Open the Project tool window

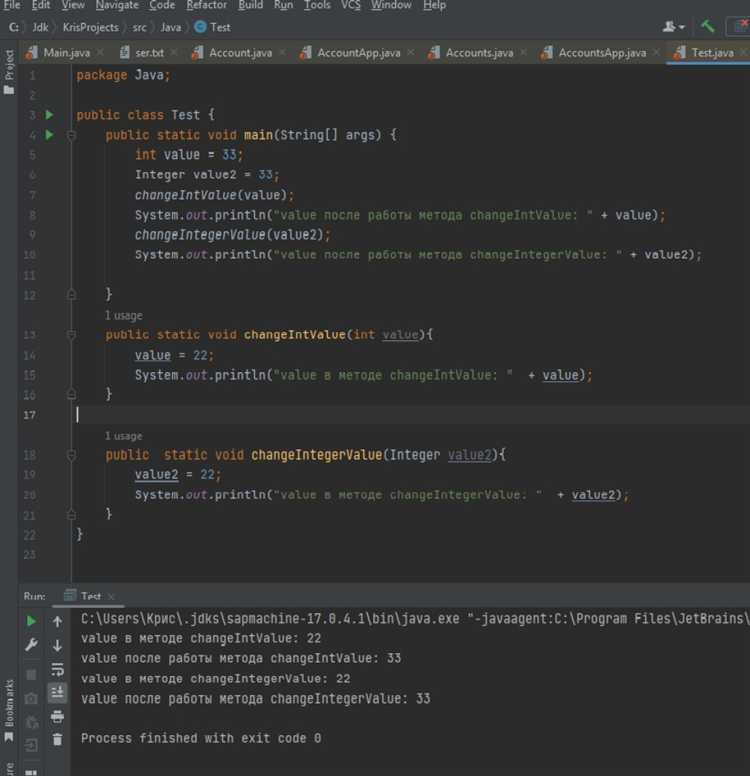9,72
